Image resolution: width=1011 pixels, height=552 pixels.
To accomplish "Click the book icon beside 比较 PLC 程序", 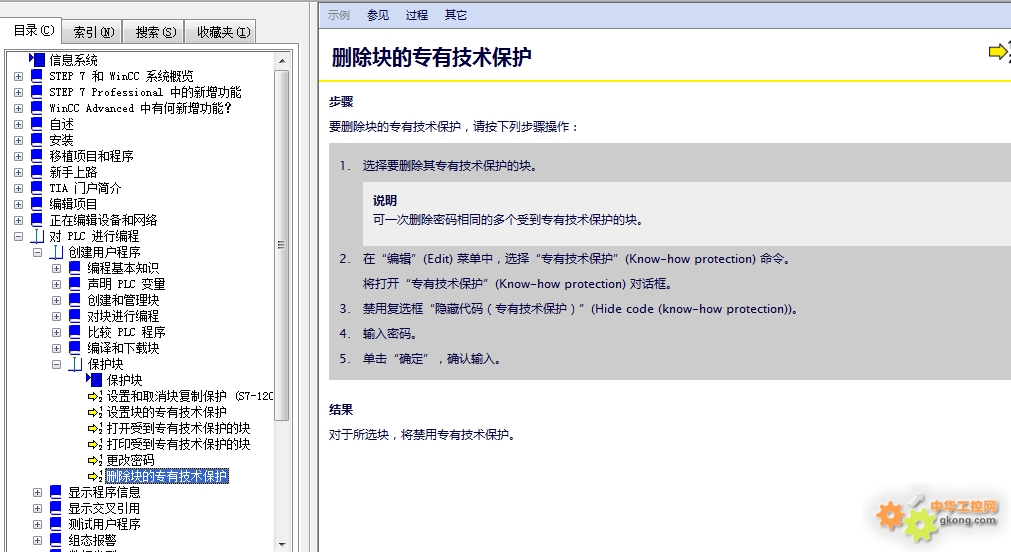I will (75, 332).
